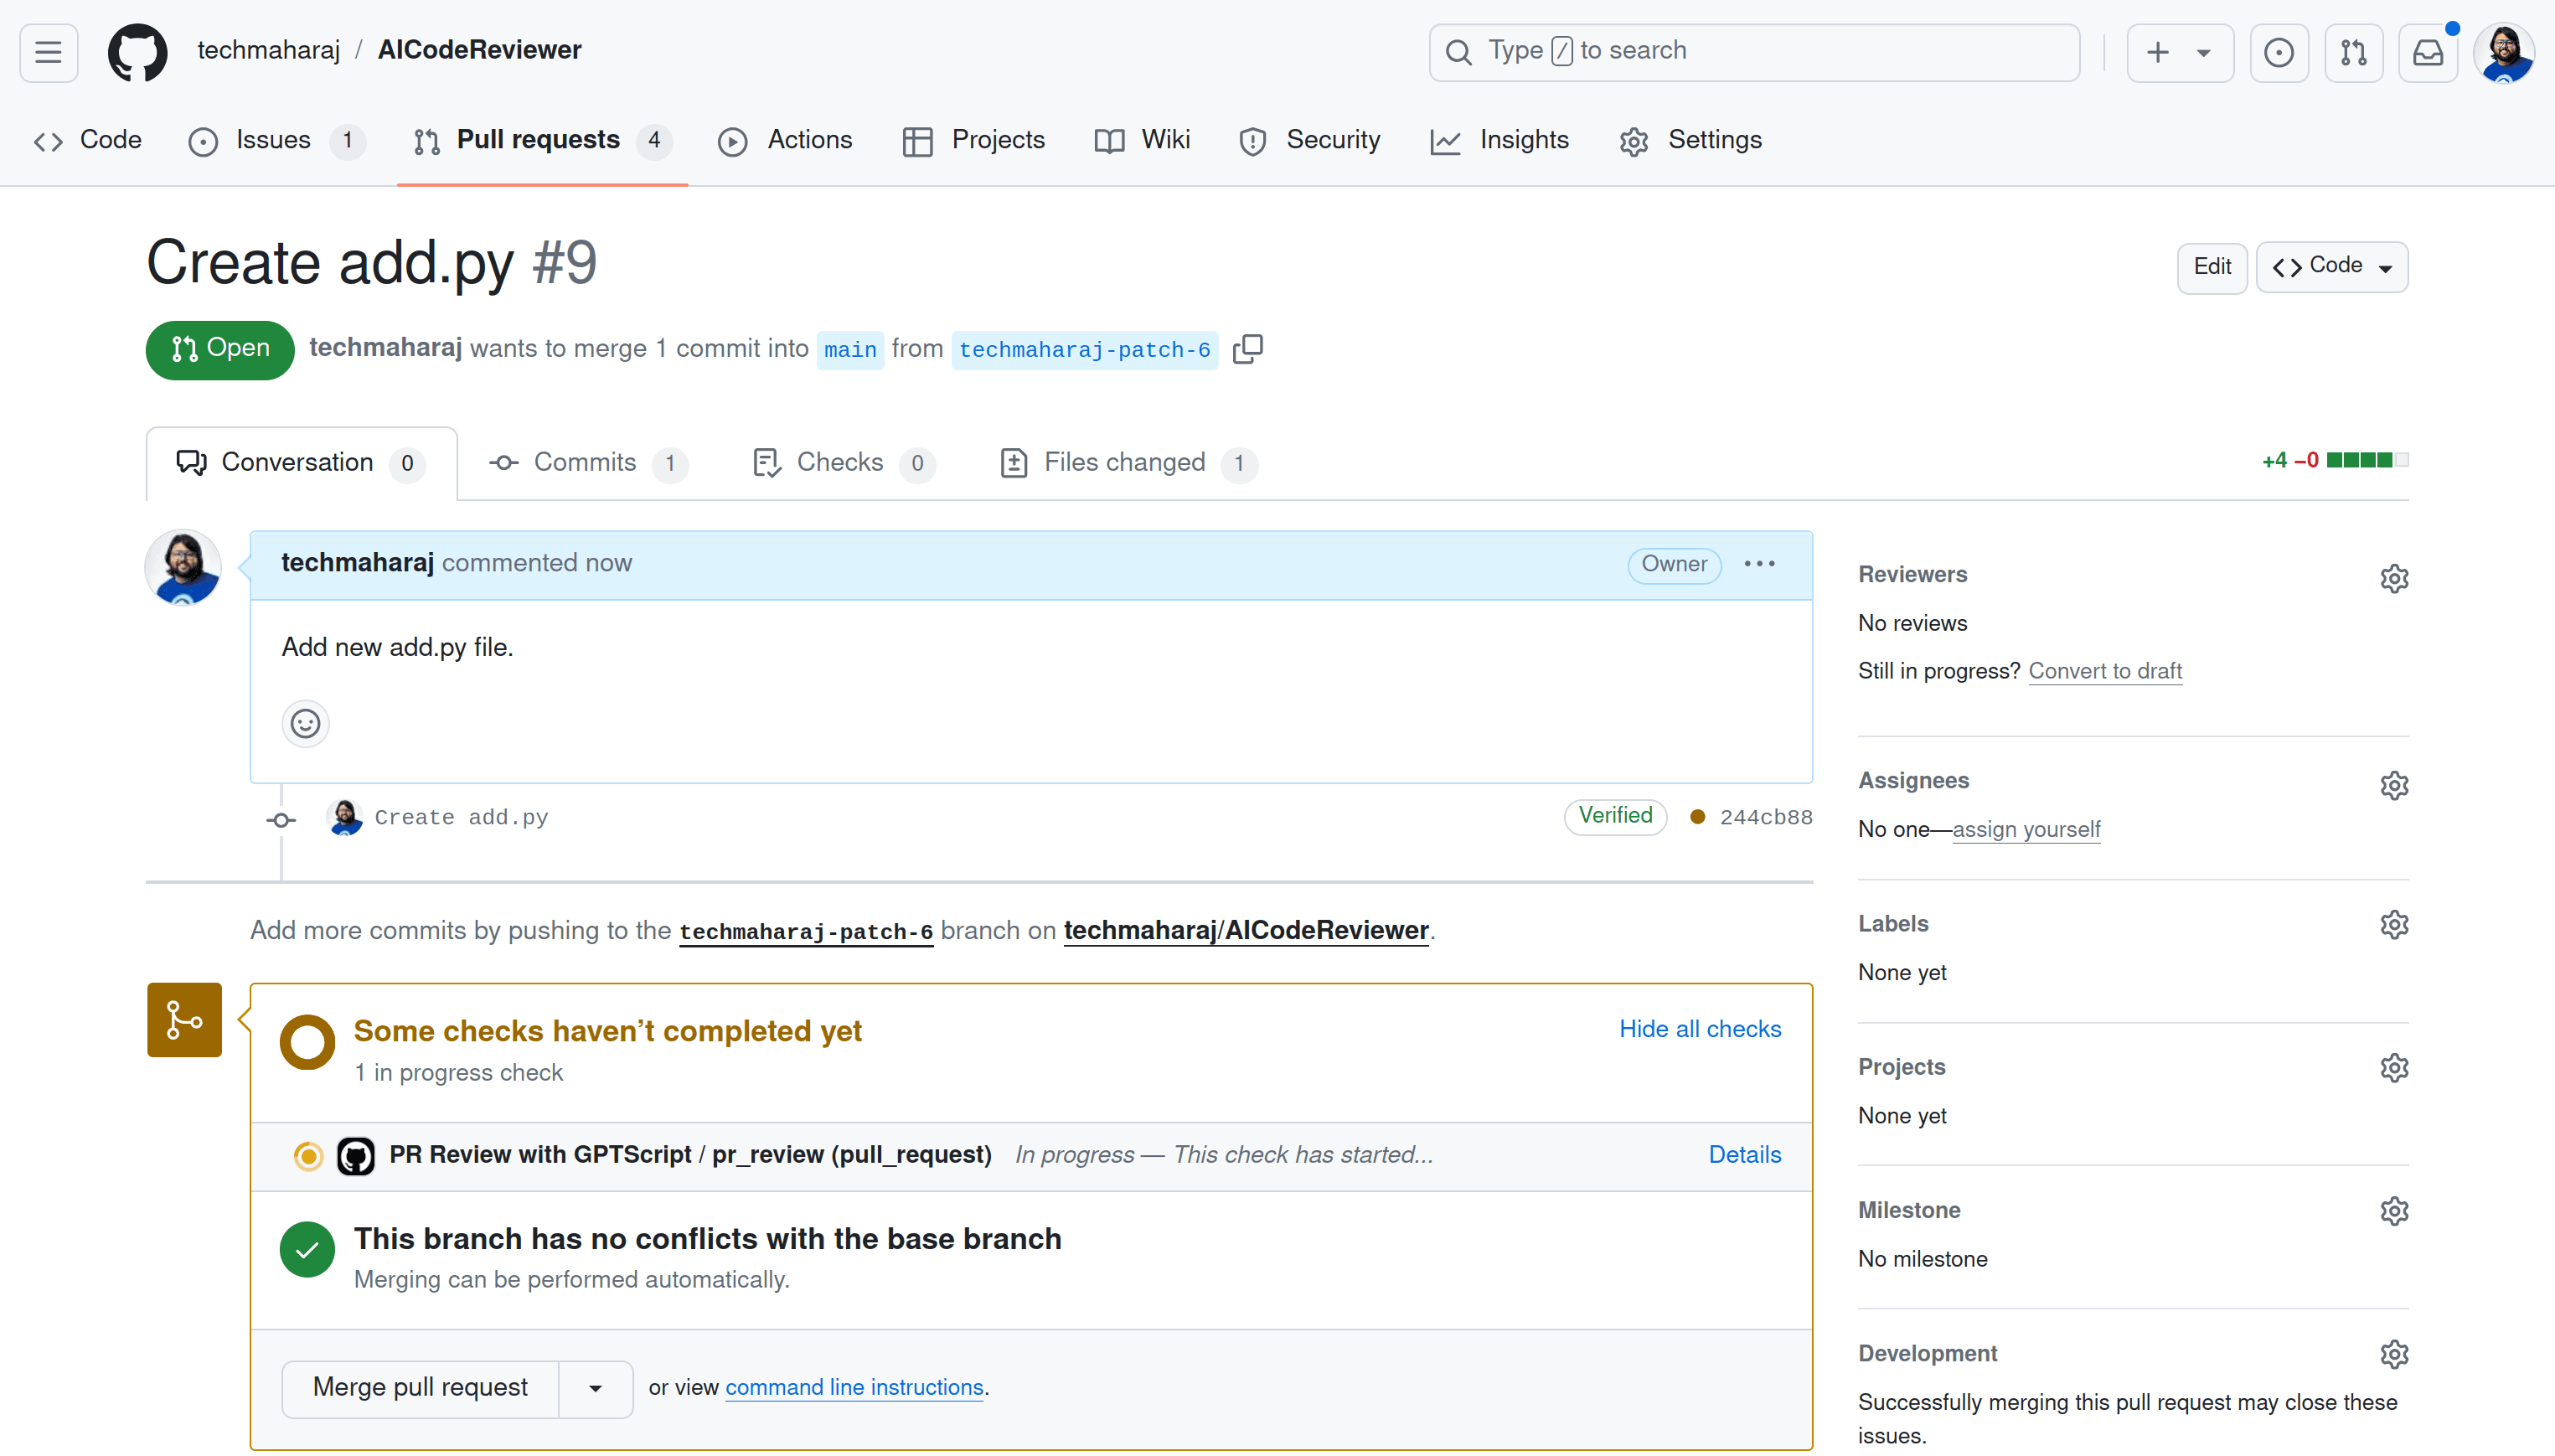
Task: Click the Owner badge on comment
Action: coord(1674,564)
